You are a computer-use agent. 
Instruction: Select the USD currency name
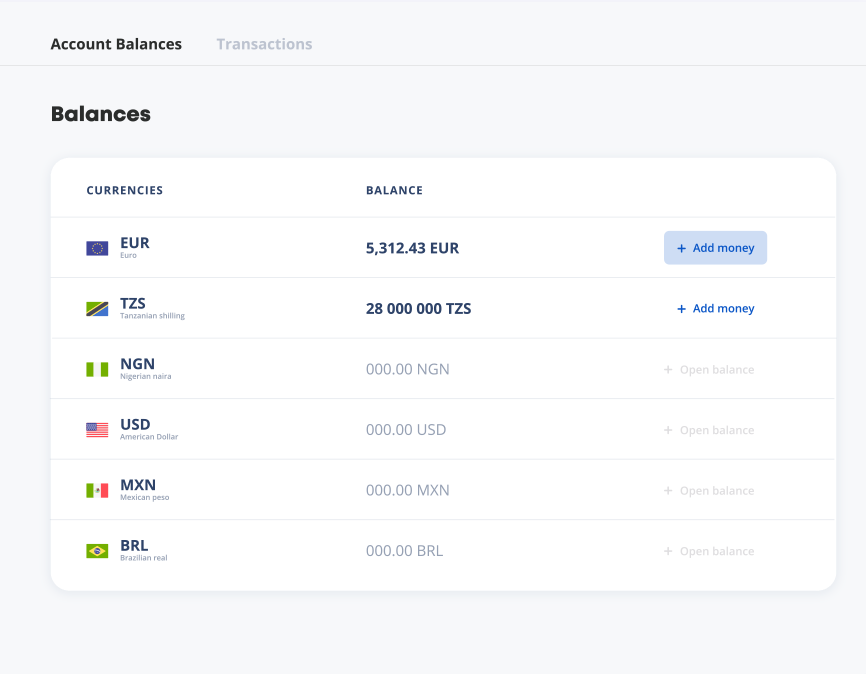point(135,425)
